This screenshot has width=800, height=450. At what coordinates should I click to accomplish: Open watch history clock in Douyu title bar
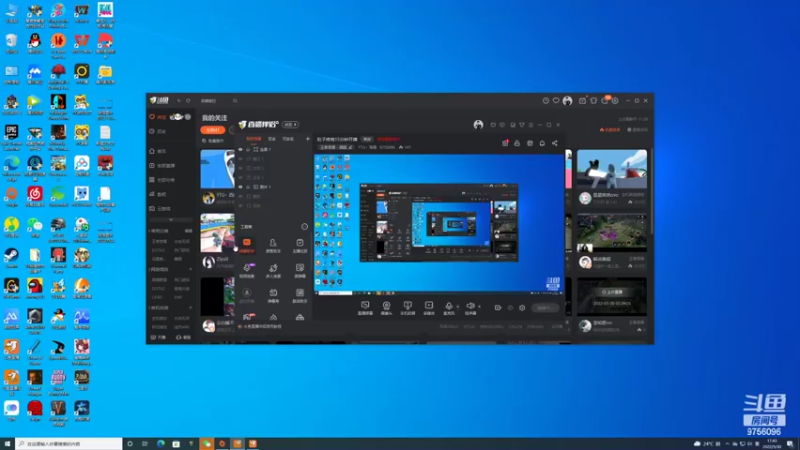click(545, 101)
